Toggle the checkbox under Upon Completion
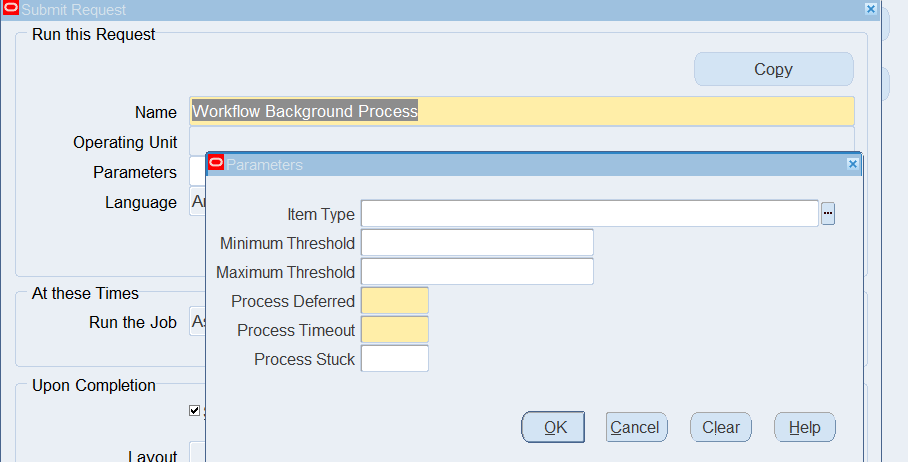 [x=195, y=410]
